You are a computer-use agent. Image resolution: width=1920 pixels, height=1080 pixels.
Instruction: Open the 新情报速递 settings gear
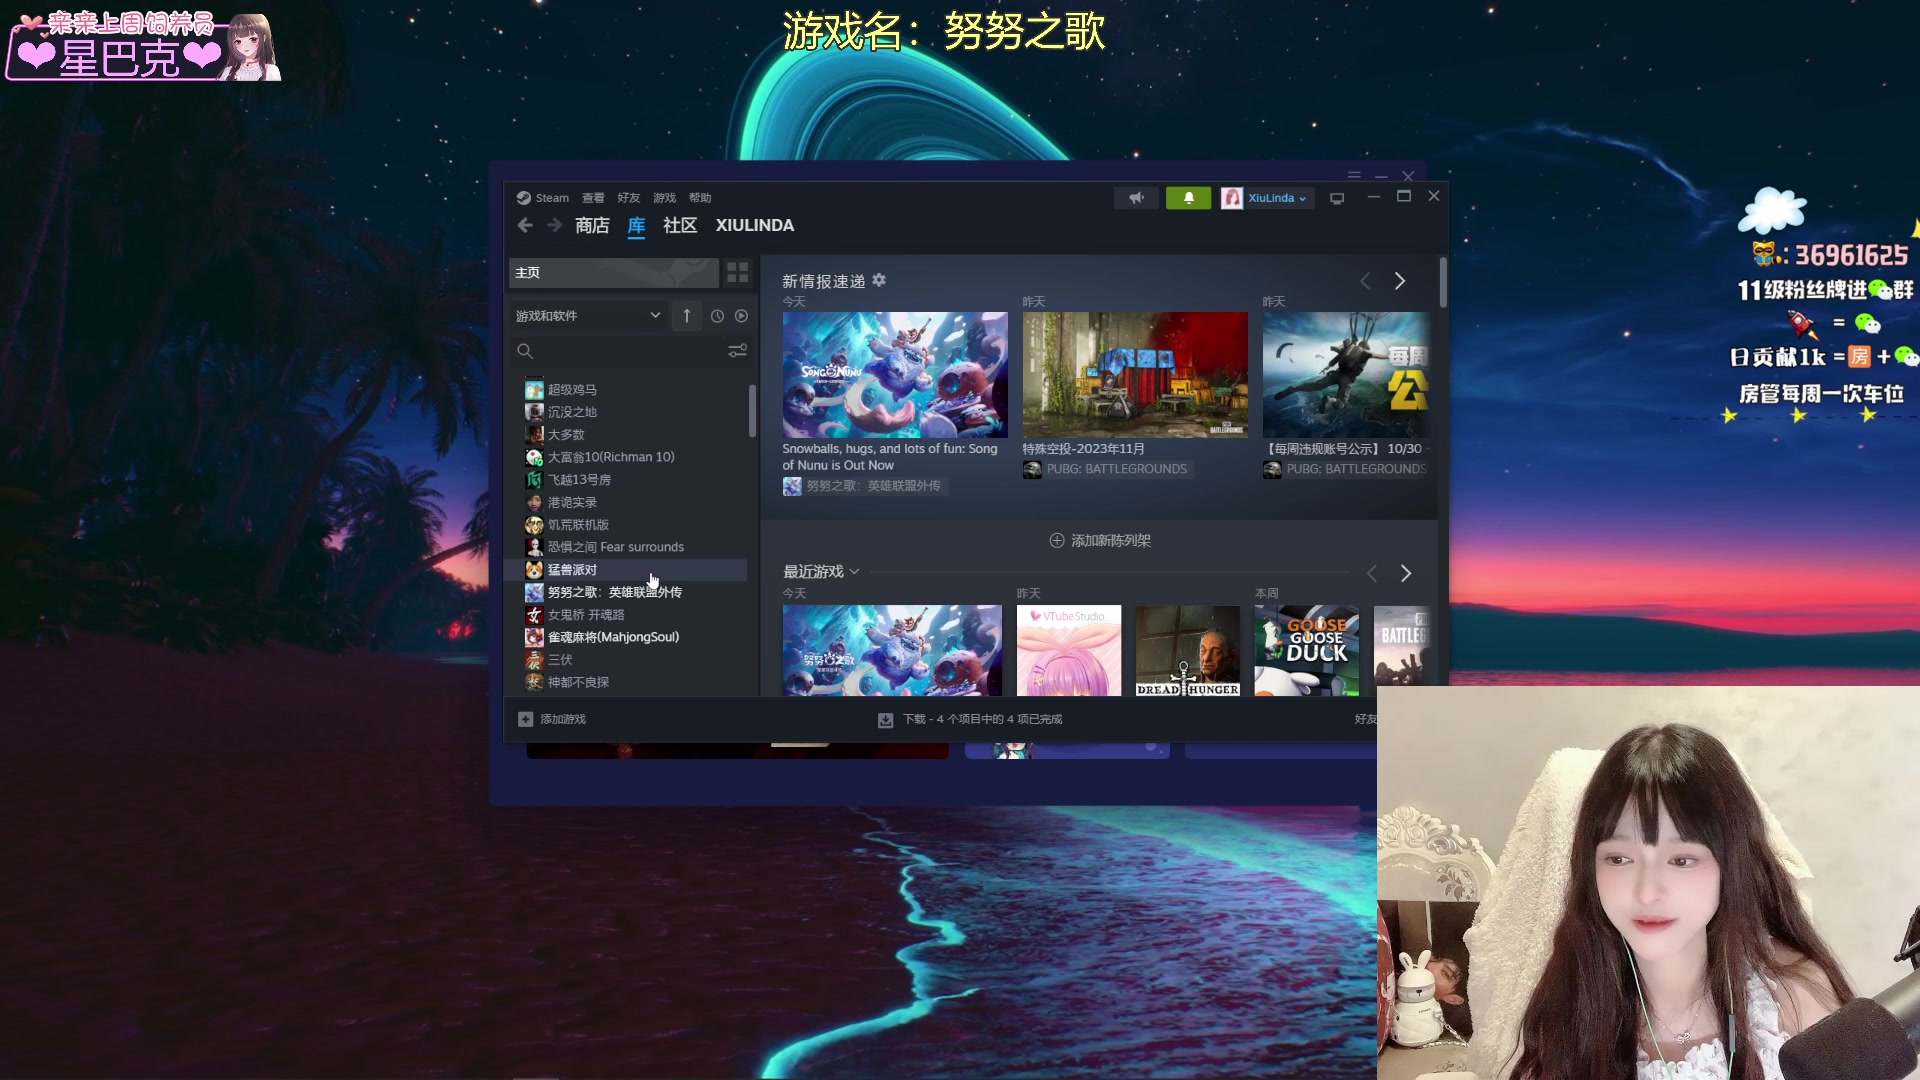(879, 281)
